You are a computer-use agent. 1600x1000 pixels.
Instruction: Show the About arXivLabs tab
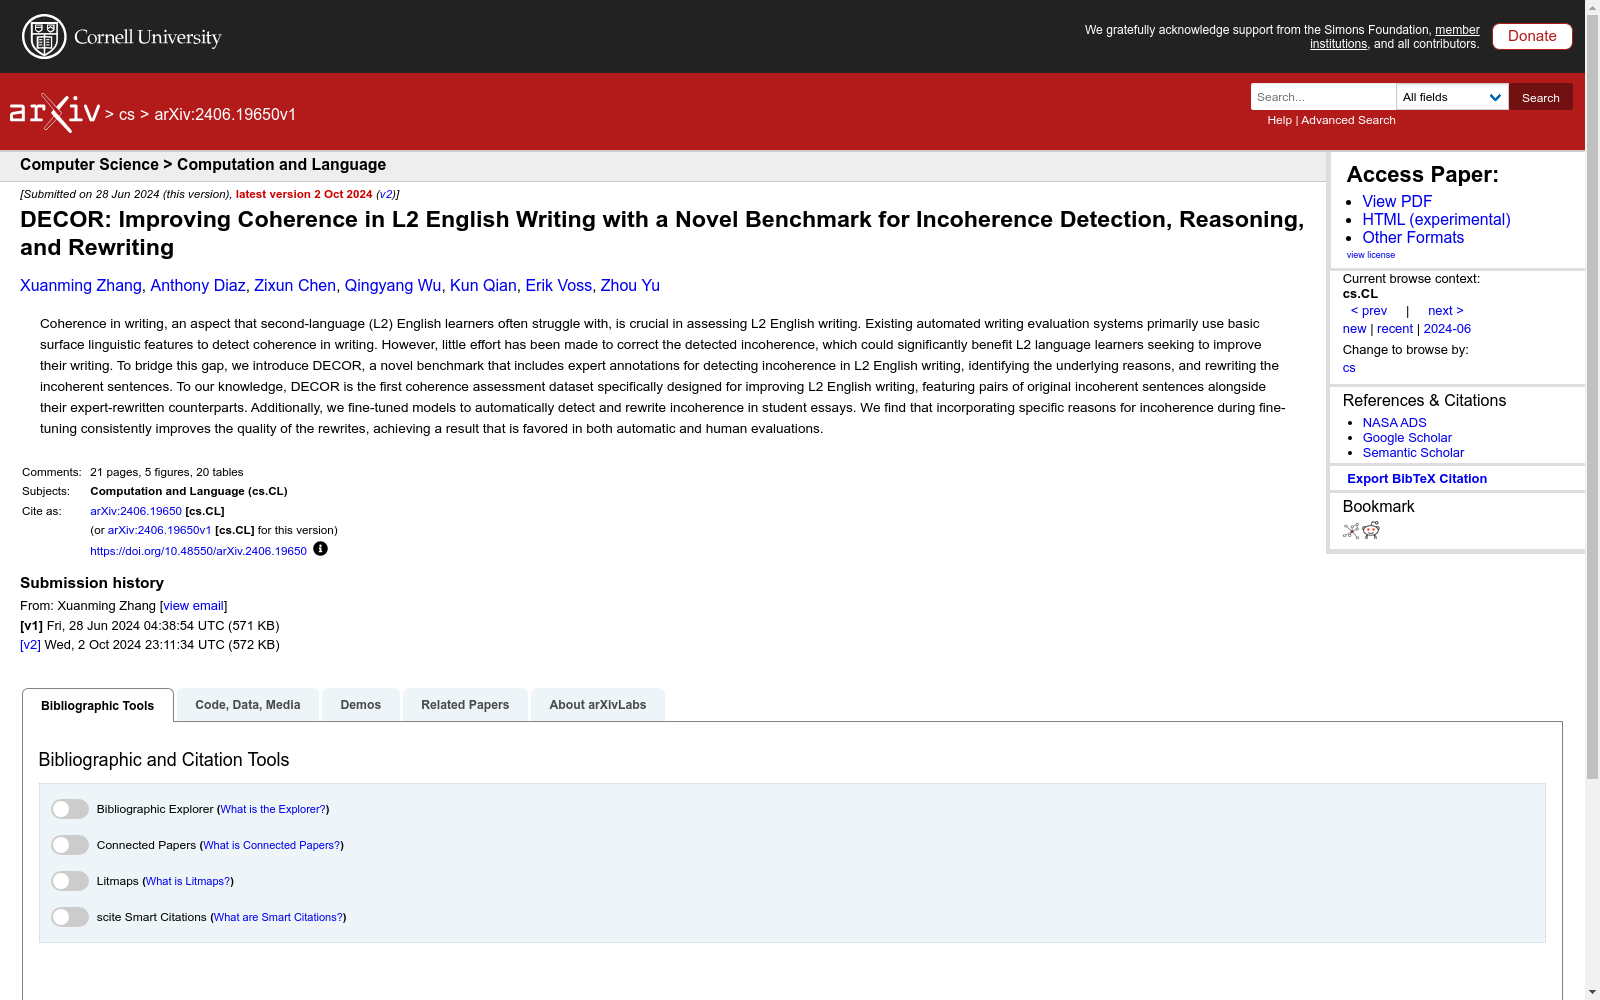[598, 705]
